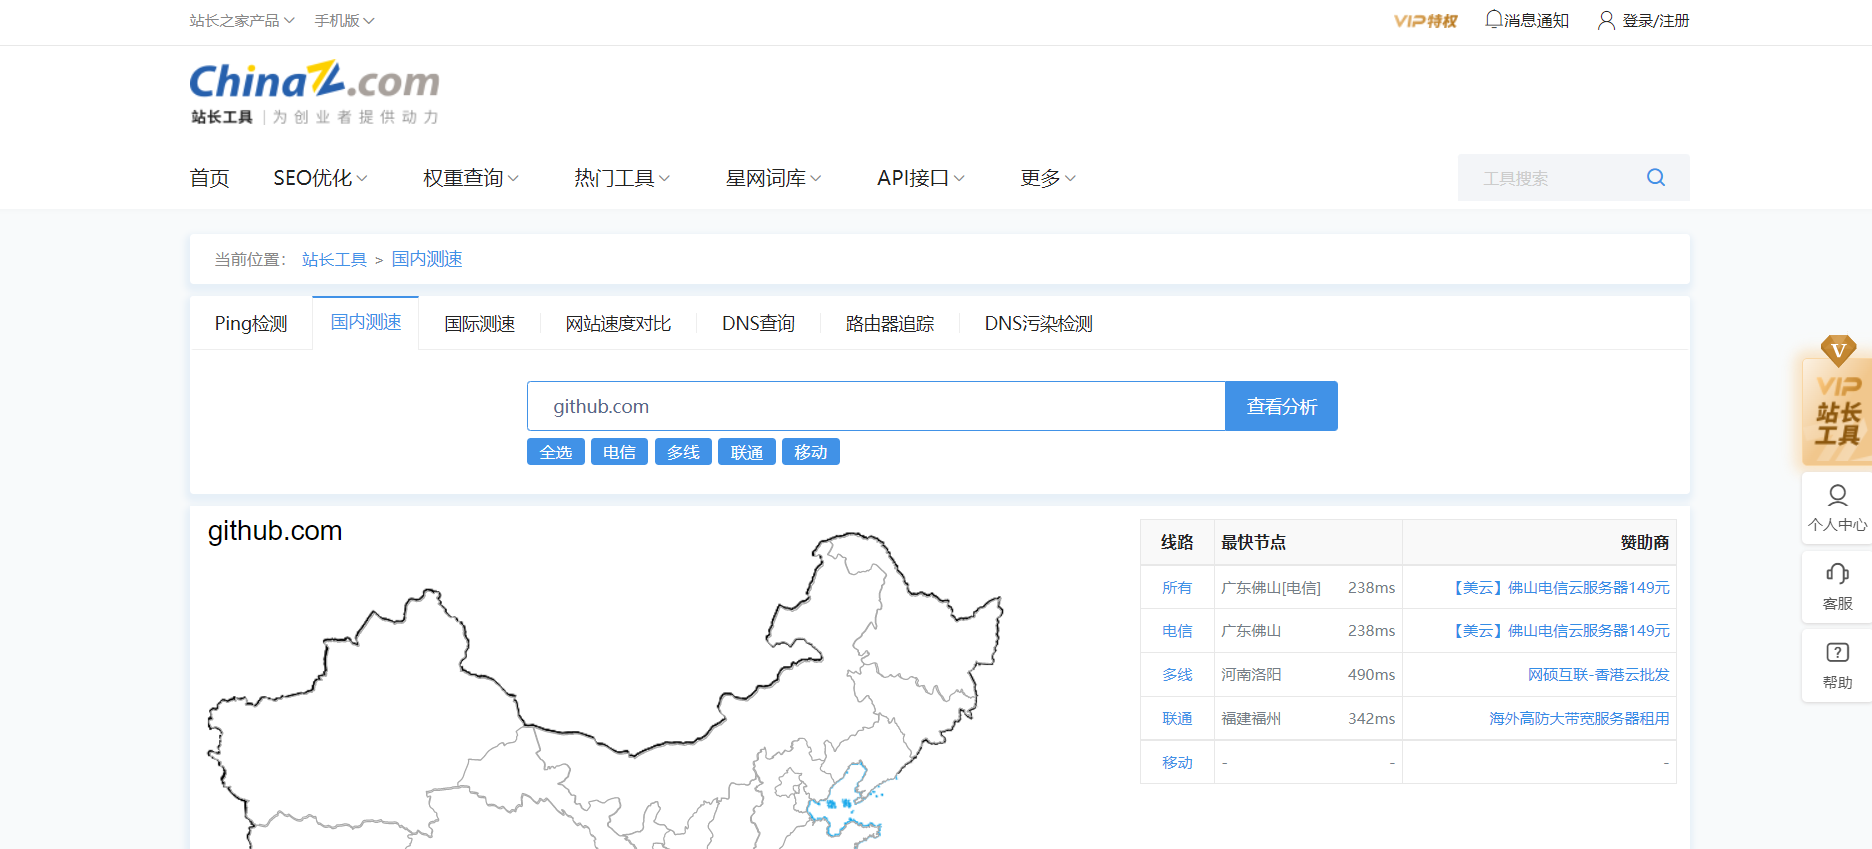
Task: Switch to the Ping检测 tab
Action: 251,324
